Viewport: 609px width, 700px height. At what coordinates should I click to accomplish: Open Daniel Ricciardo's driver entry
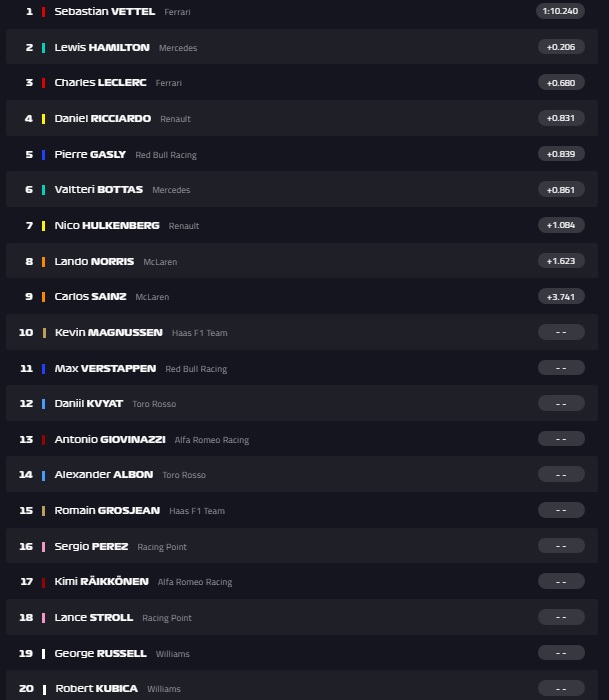click(102, 118)
